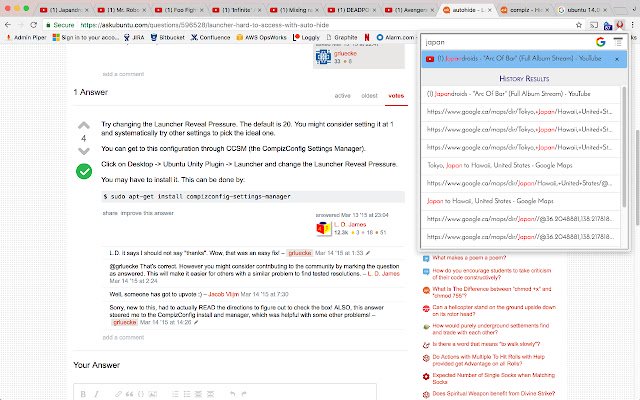Select Japandroids history result under History Results

point(521,94)
